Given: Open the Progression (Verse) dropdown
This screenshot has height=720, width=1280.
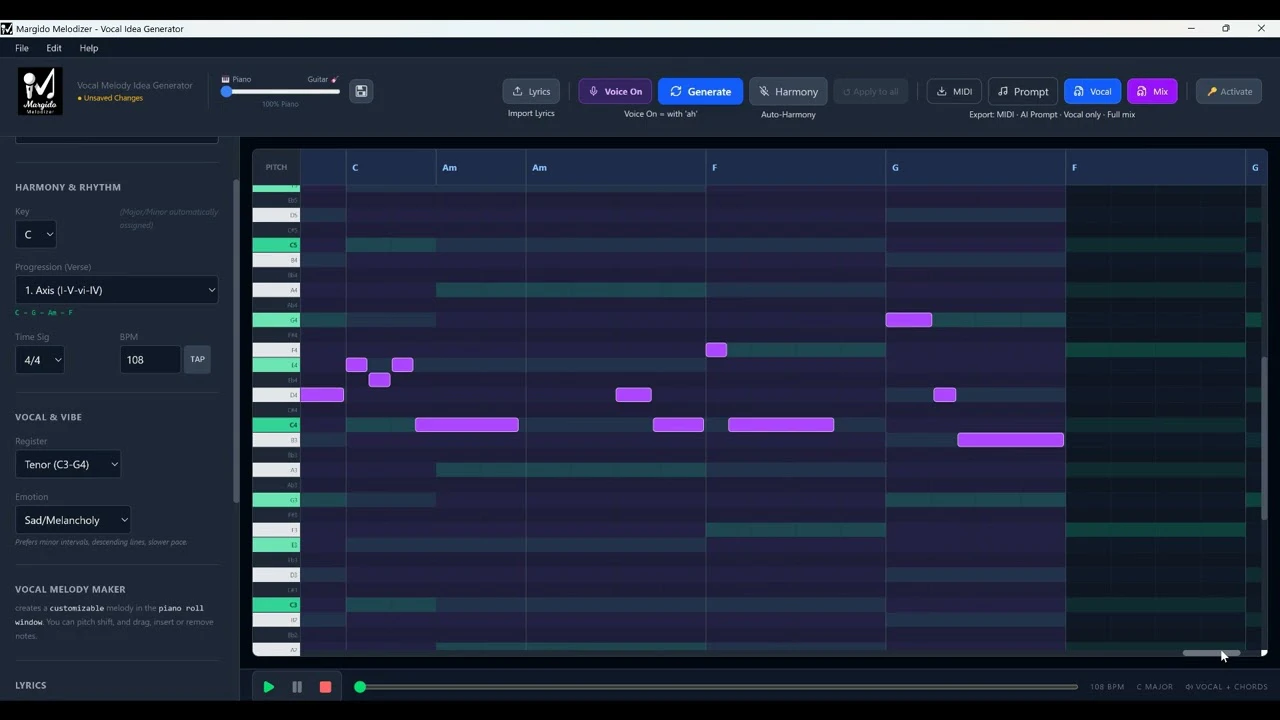Looking at the screenshot, I should 116,290.
